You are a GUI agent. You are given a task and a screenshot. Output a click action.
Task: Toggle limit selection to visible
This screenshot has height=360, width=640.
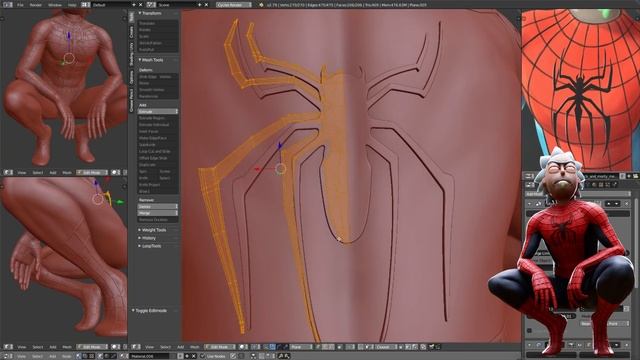(x=339, y=347)
